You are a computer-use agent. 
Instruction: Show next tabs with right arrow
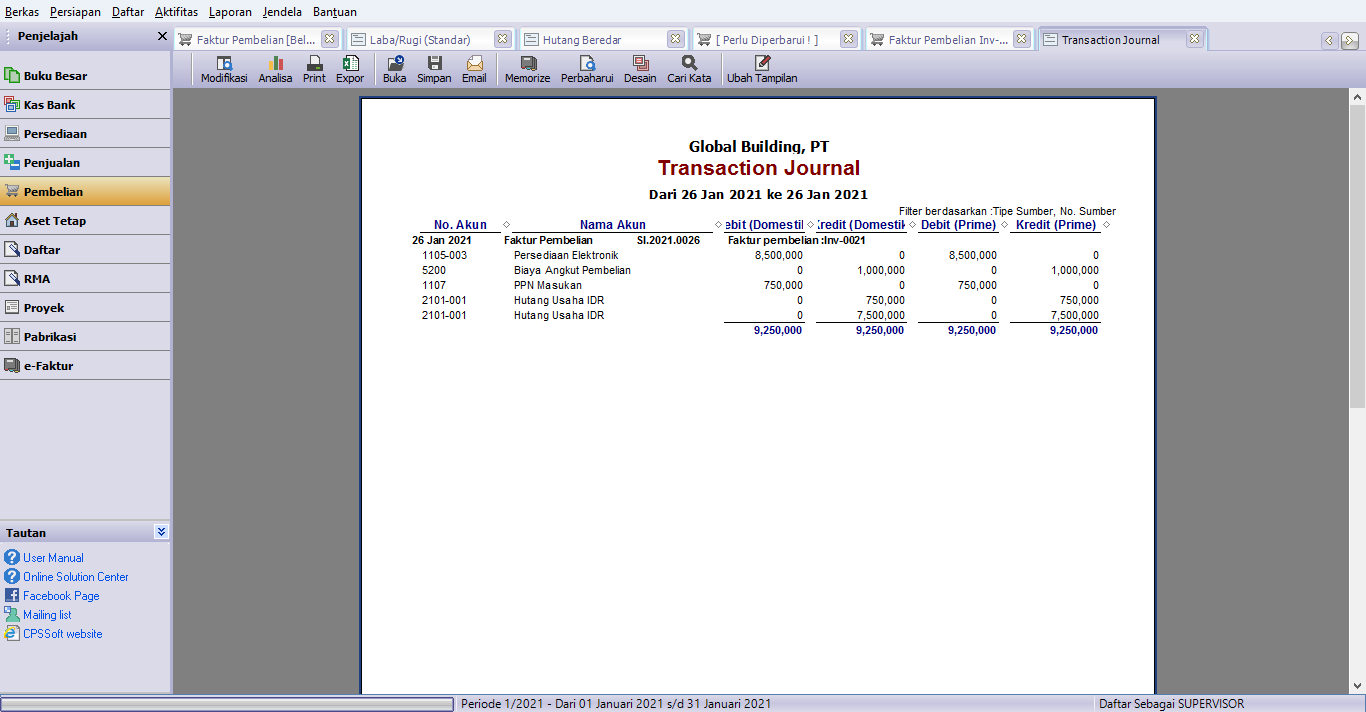tap(1349, 41)
